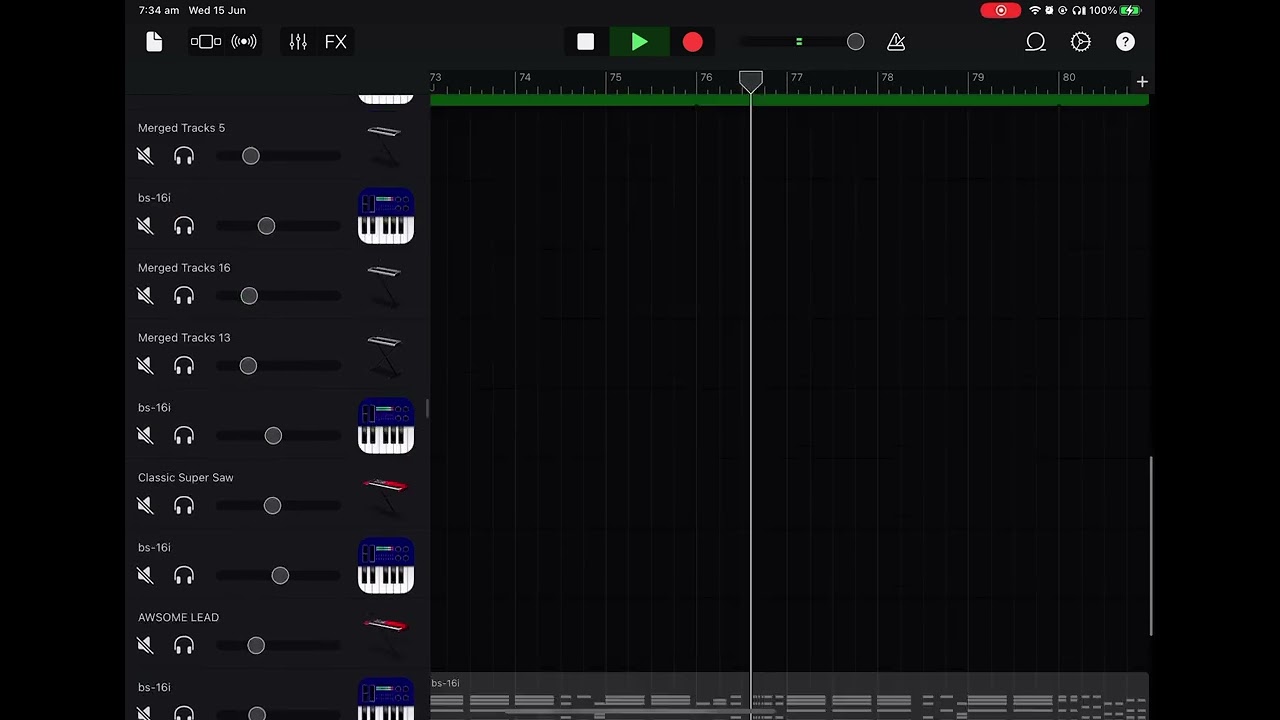
Task: Adjust volume of bs-16i below Merged Tracks 13
Action: [x=273, y=436]
